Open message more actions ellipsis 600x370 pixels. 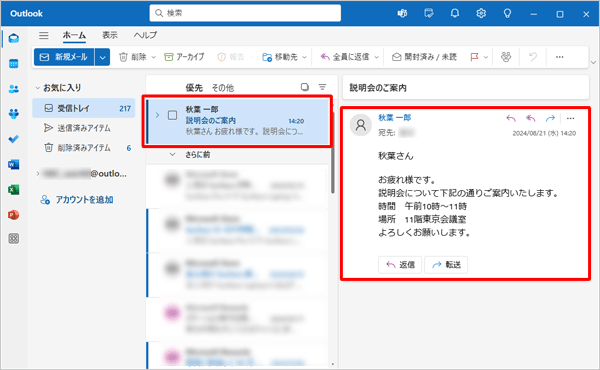point(571,118)
